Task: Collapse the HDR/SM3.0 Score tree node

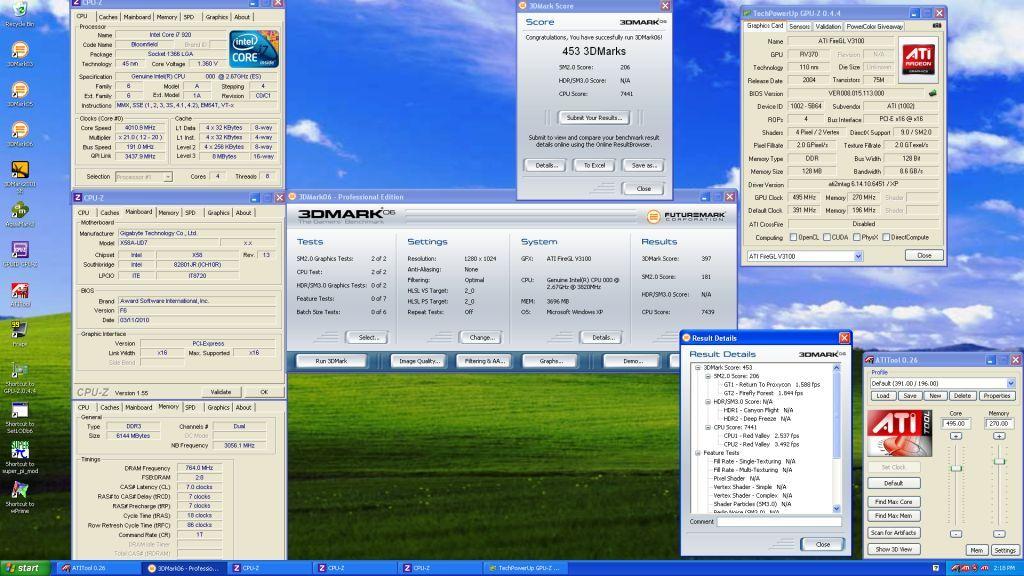Action: coord(708,402)
